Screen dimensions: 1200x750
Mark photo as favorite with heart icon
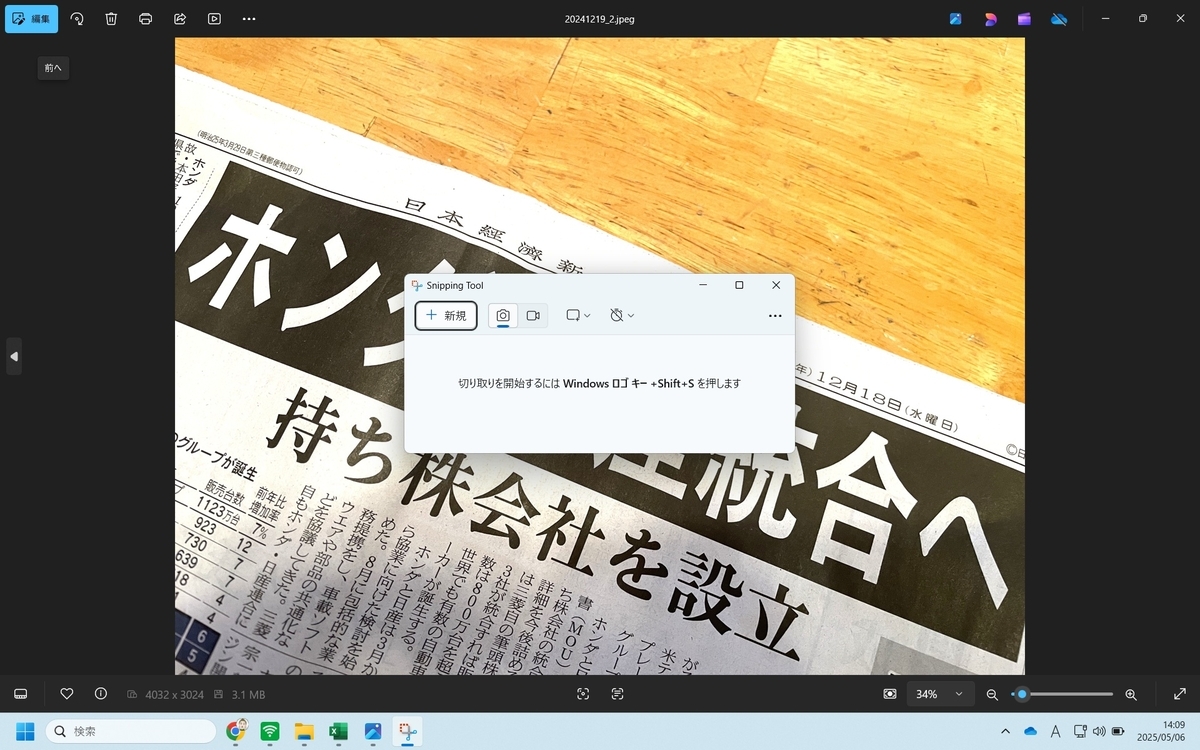tap(67, 694)
